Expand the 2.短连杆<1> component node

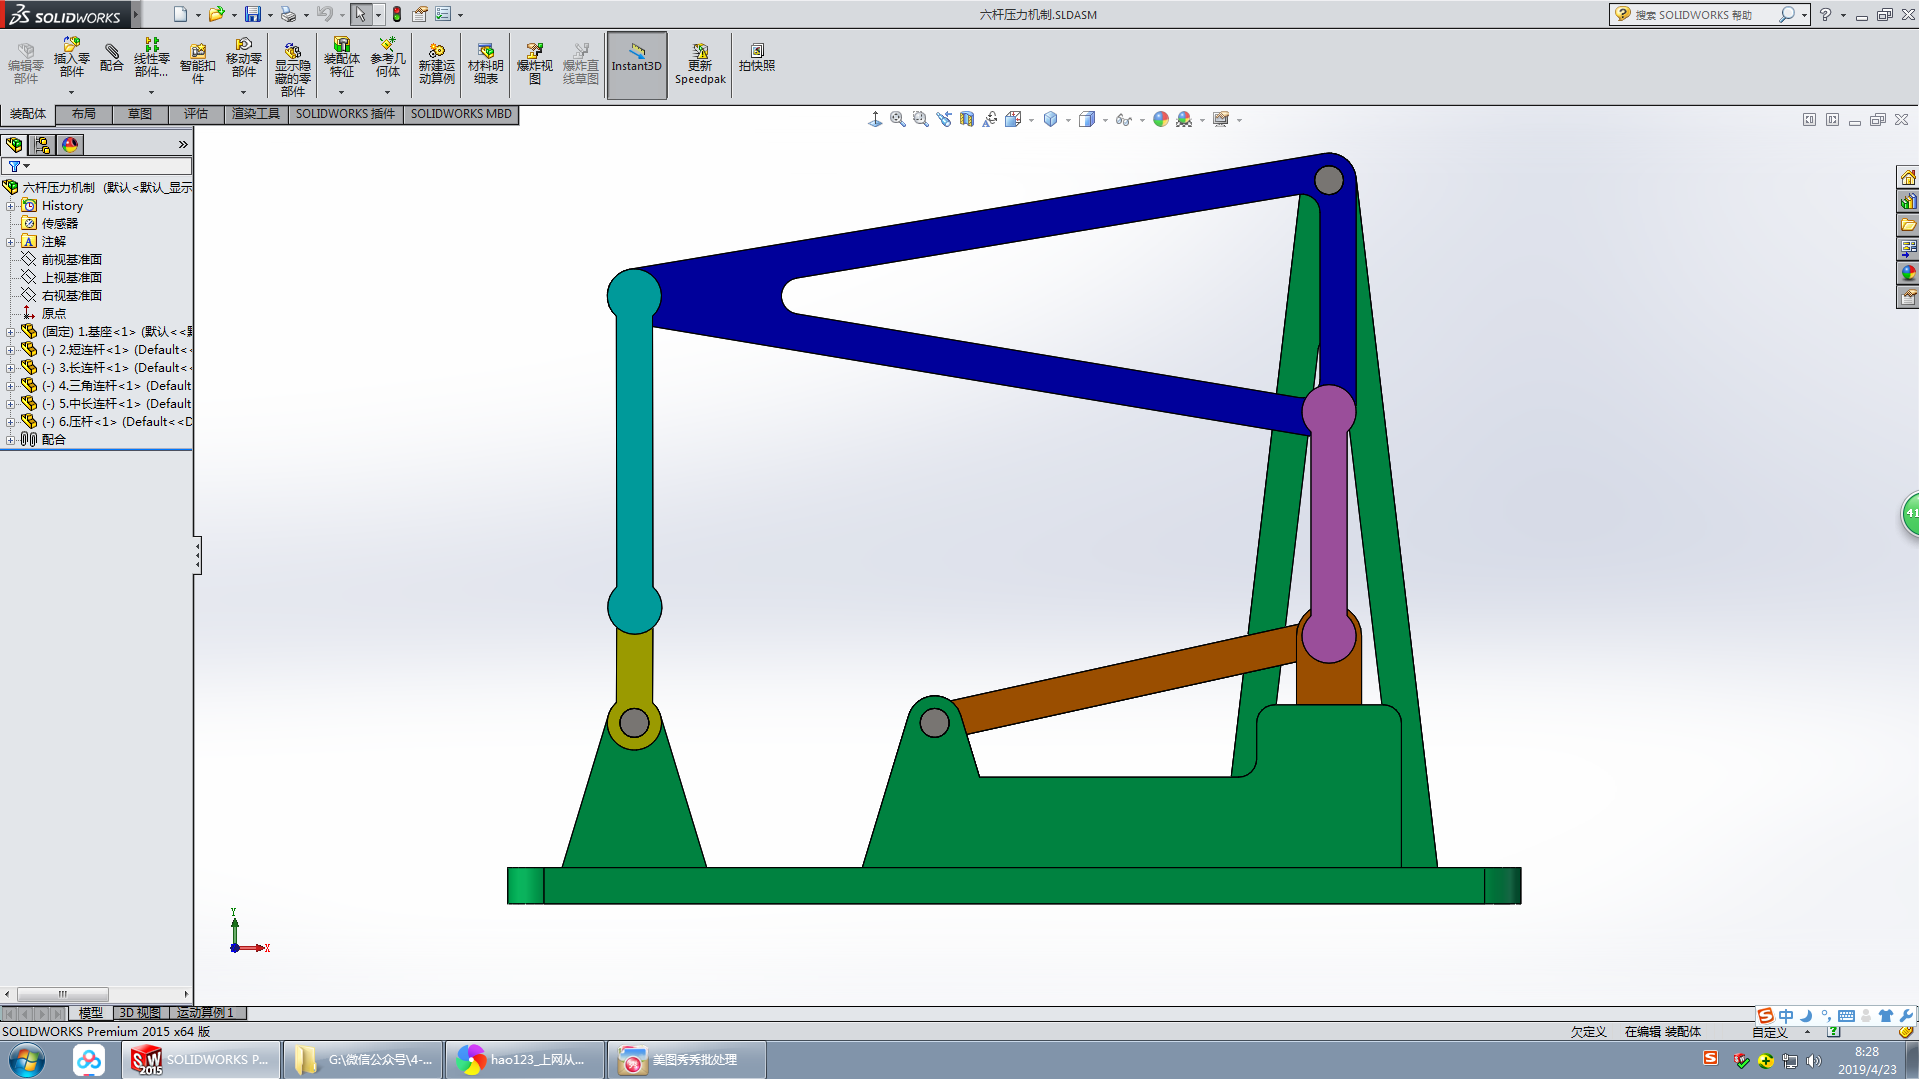[11, 350]
